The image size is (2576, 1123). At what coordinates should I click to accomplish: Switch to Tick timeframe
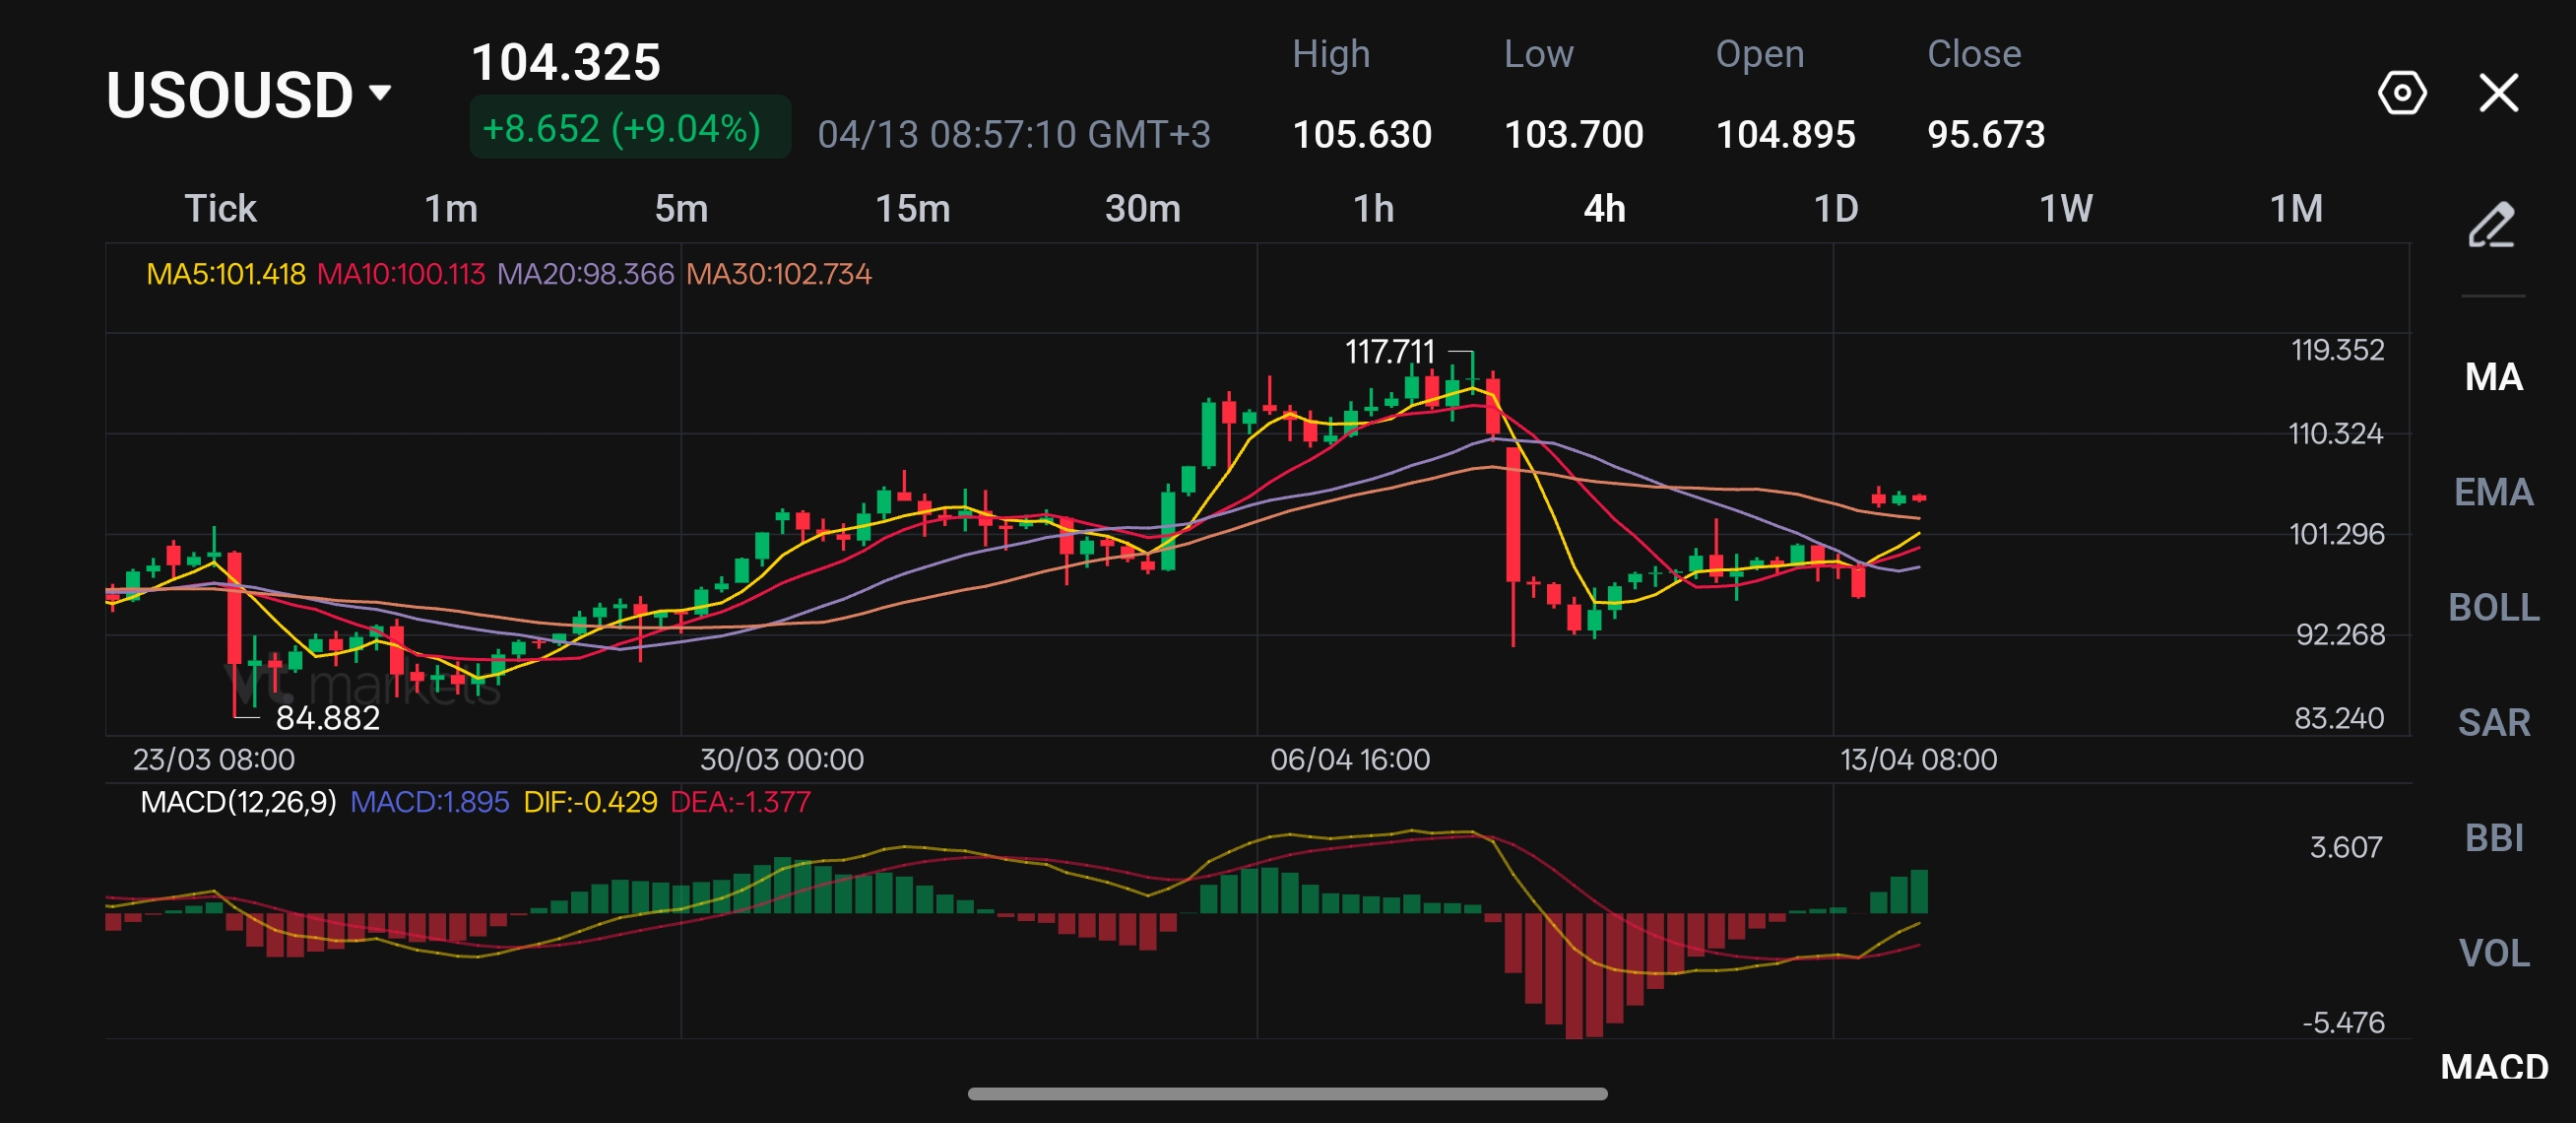click(220, 209)
